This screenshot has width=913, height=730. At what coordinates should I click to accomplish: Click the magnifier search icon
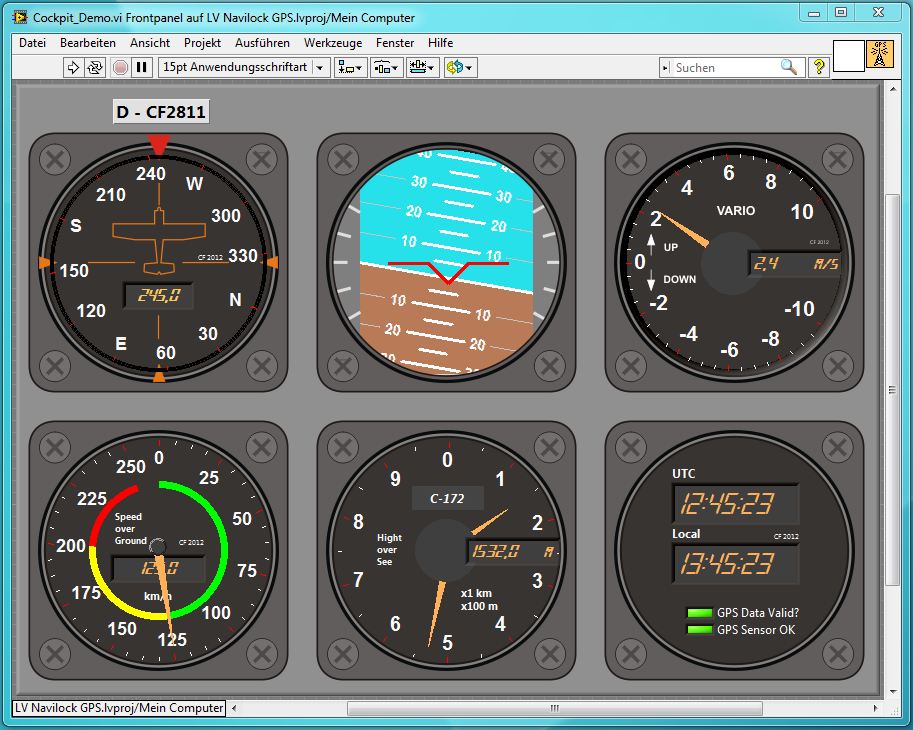click(789, 67)
